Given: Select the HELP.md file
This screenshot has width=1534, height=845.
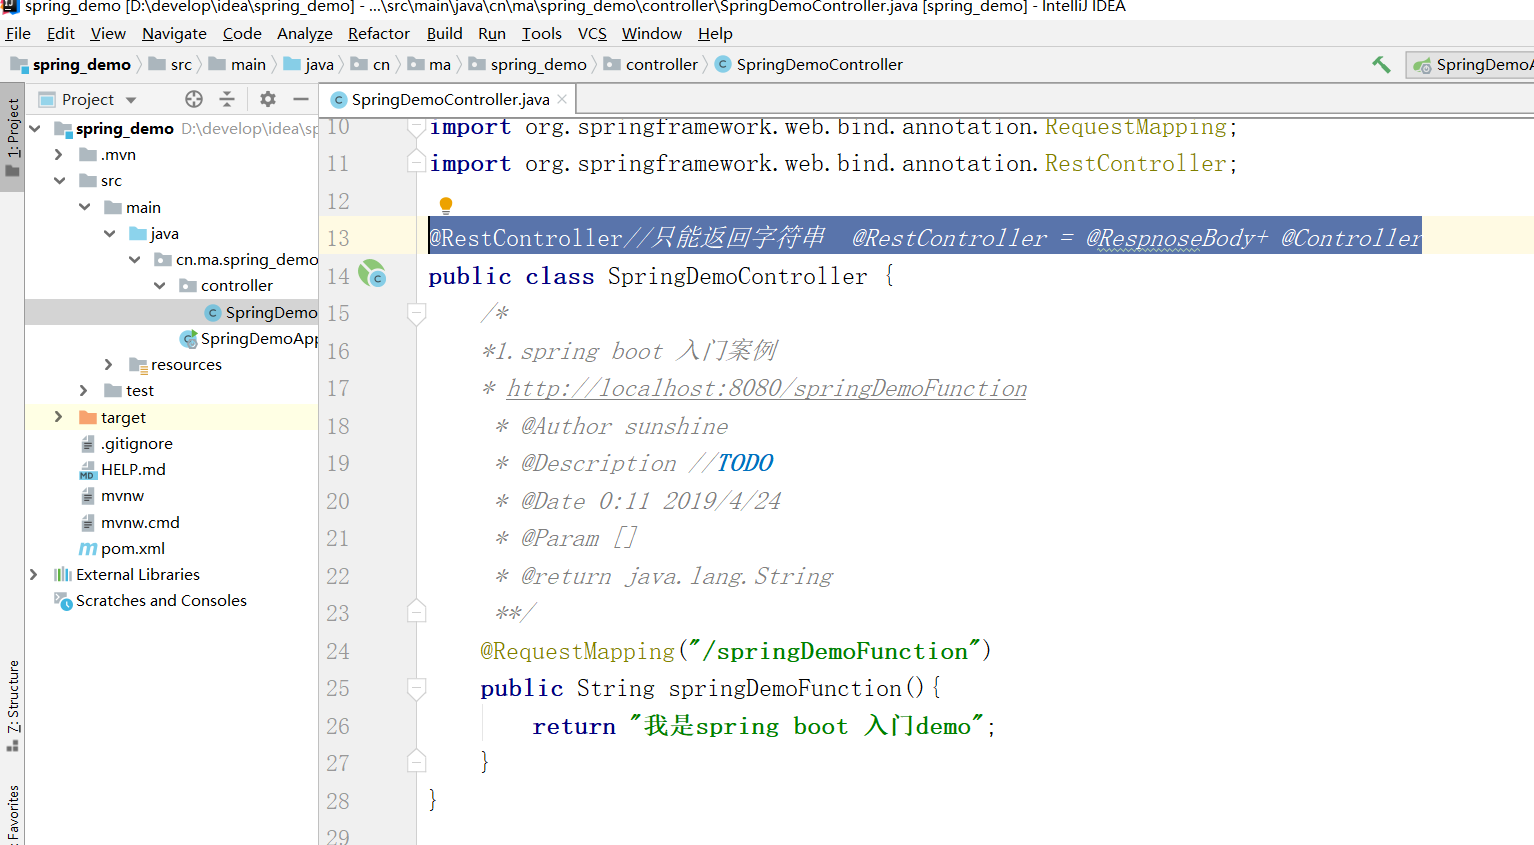Looking at the screenshot, I should (x=122, y=469).
